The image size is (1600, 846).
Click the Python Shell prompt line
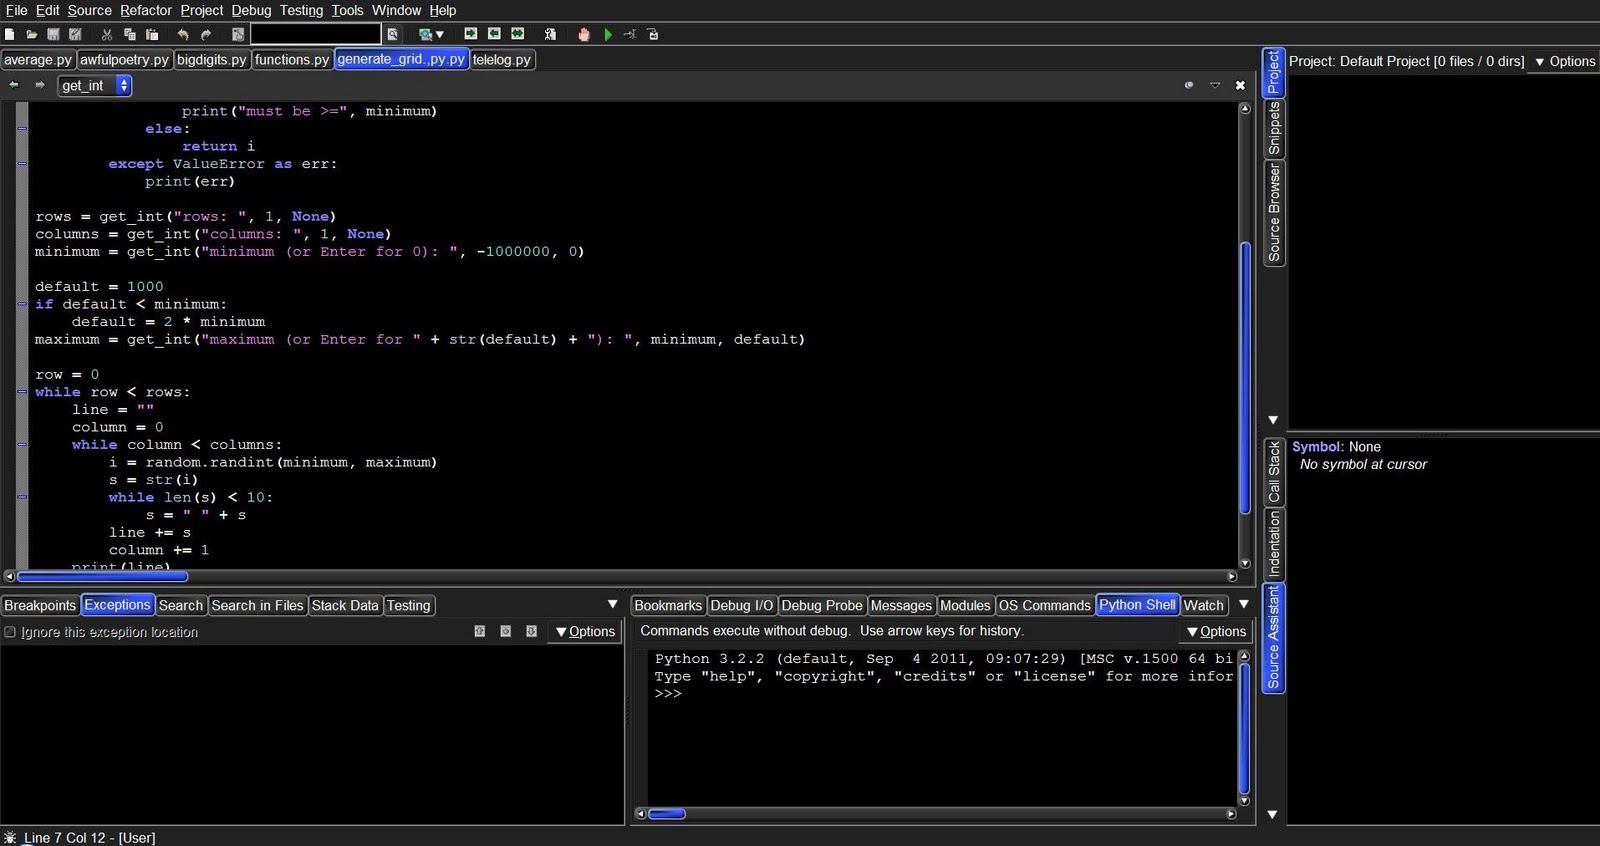(668, 694)
